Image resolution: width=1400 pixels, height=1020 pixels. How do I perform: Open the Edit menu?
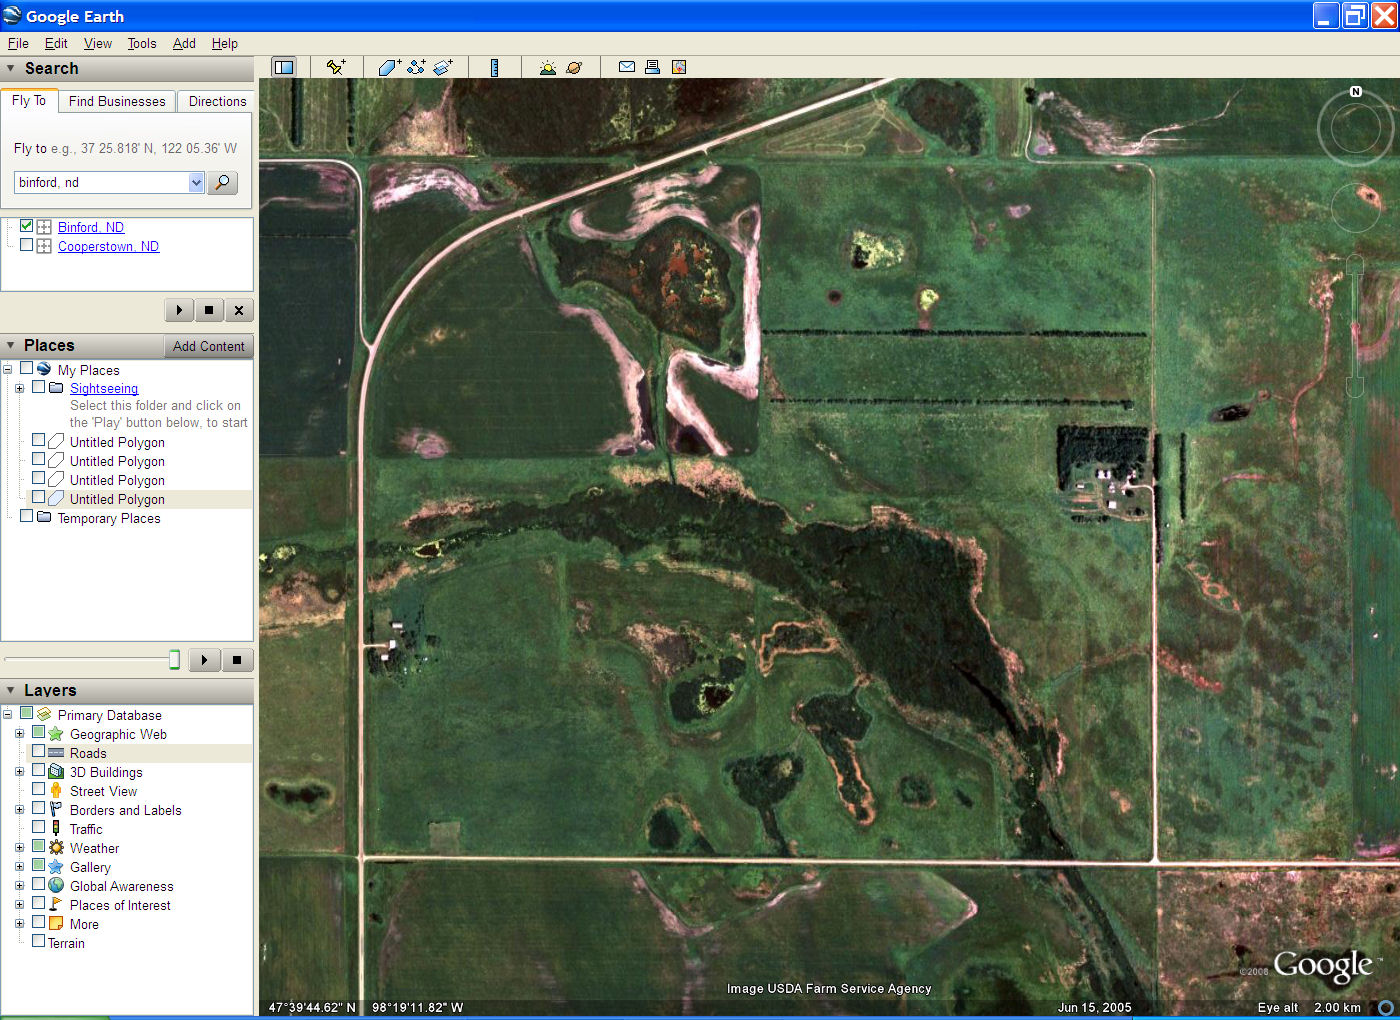click(56, 43)
